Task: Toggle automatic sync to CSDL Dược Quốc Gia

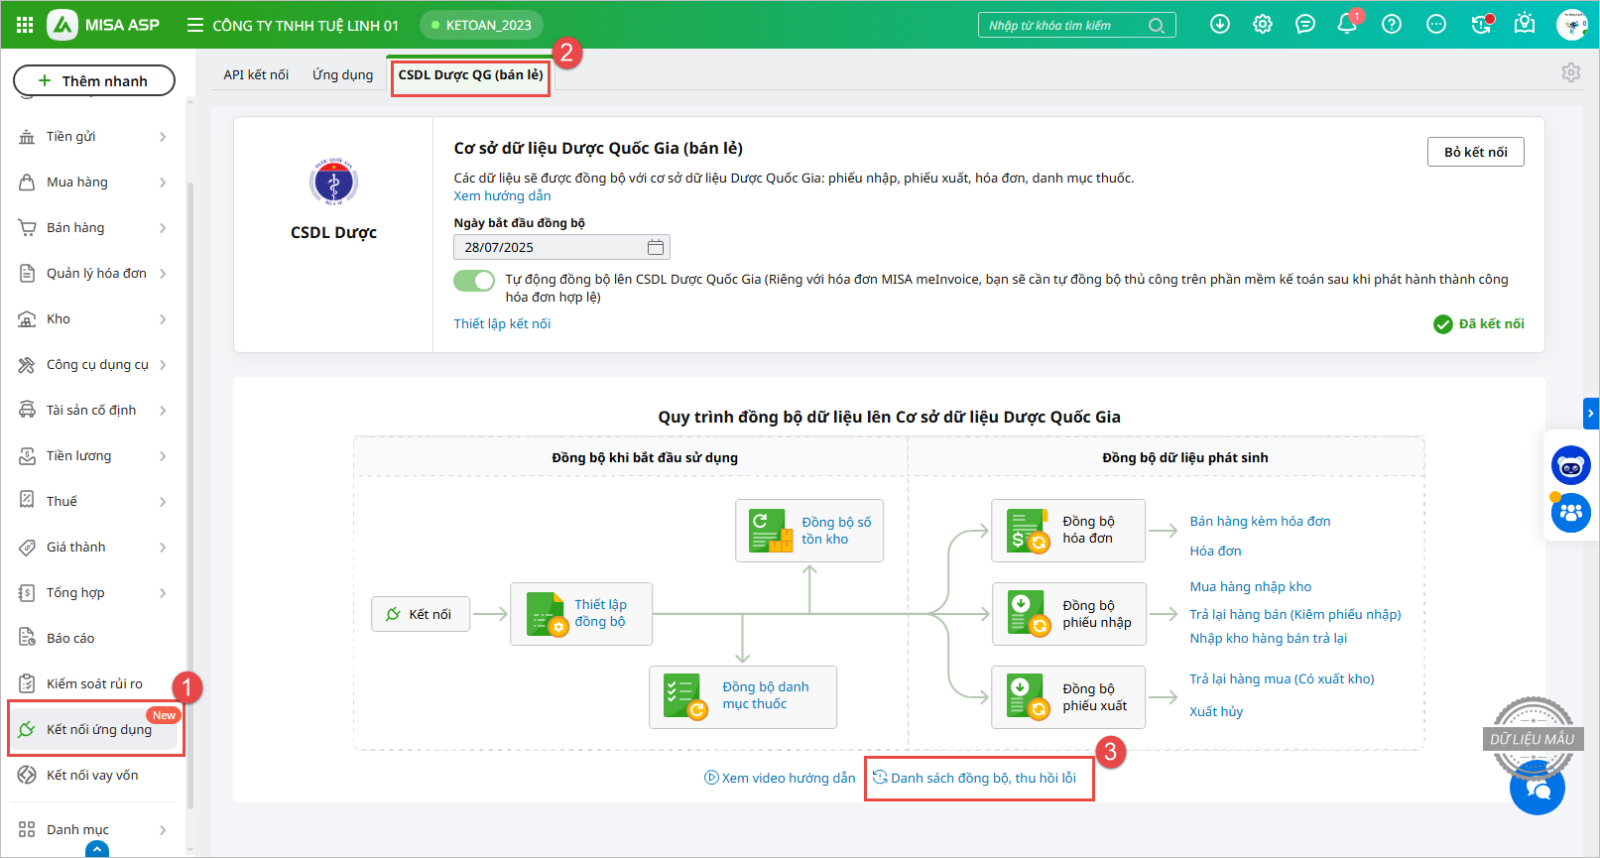Action: [x=474, y=280]
